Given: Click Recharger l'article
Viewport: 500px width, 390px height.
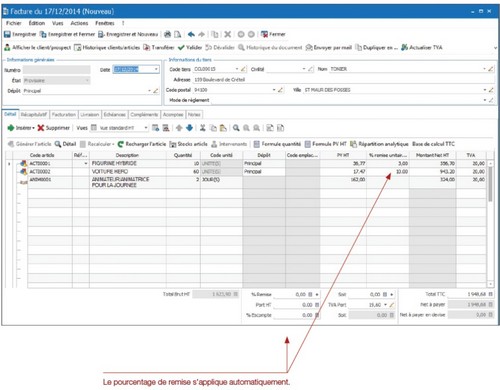Looking at the screenshot, I should coord(142,144).
